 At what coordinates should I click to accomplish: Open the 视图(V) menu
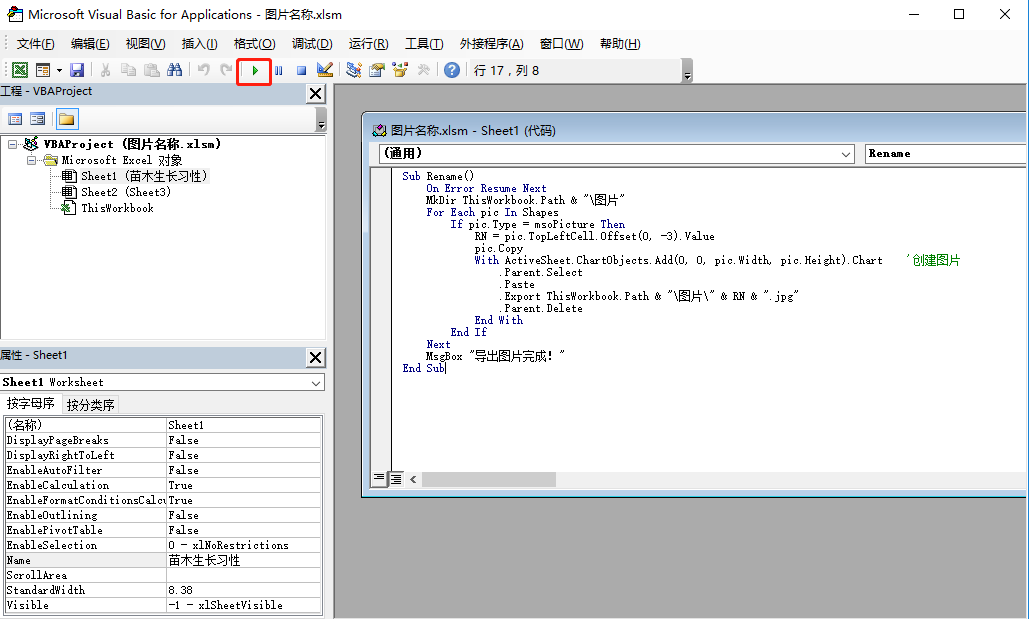(x=145, y=44)
